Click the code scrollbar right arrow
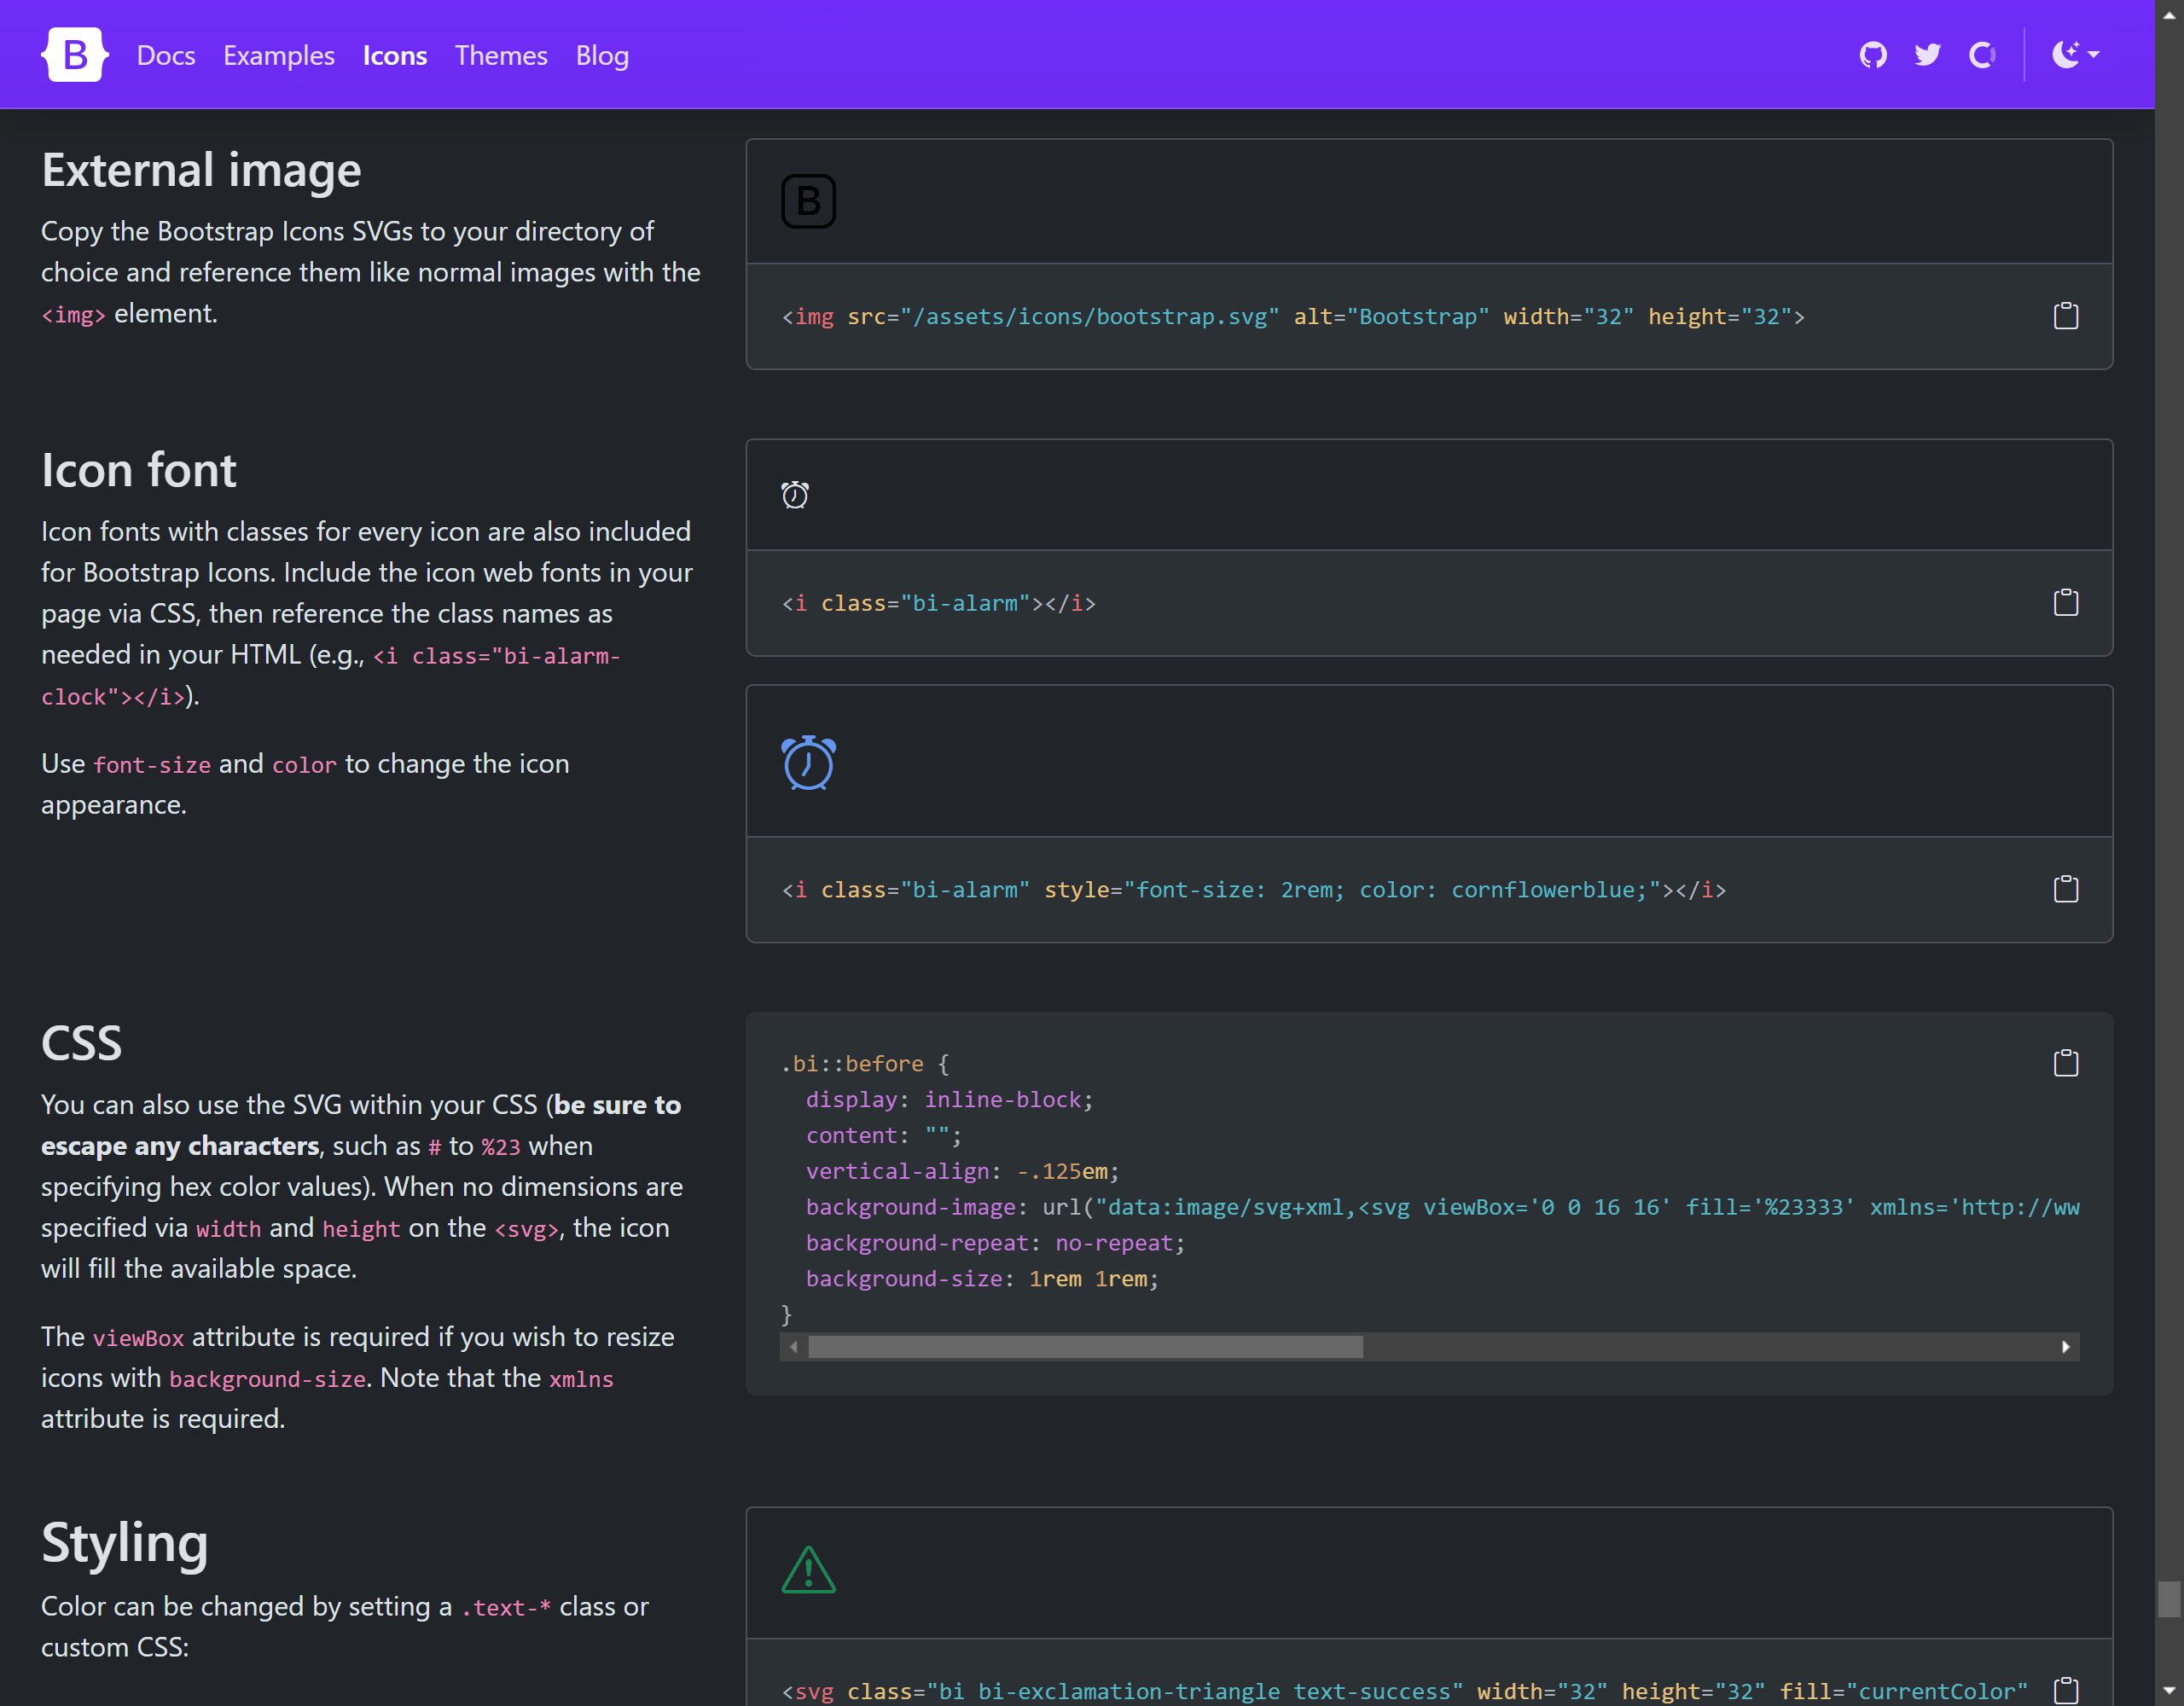 pyautogui.click(x=2066, y=1347)
